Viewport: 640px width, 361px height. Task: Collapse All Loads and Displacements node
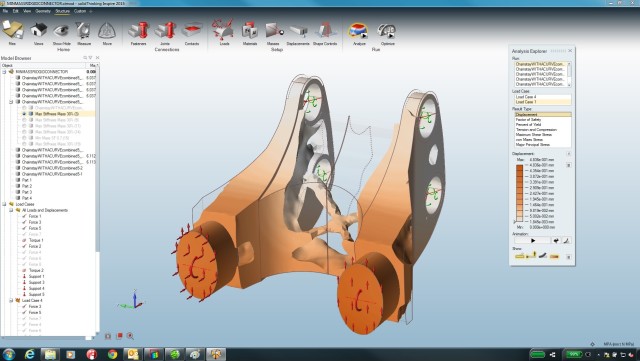11,210
